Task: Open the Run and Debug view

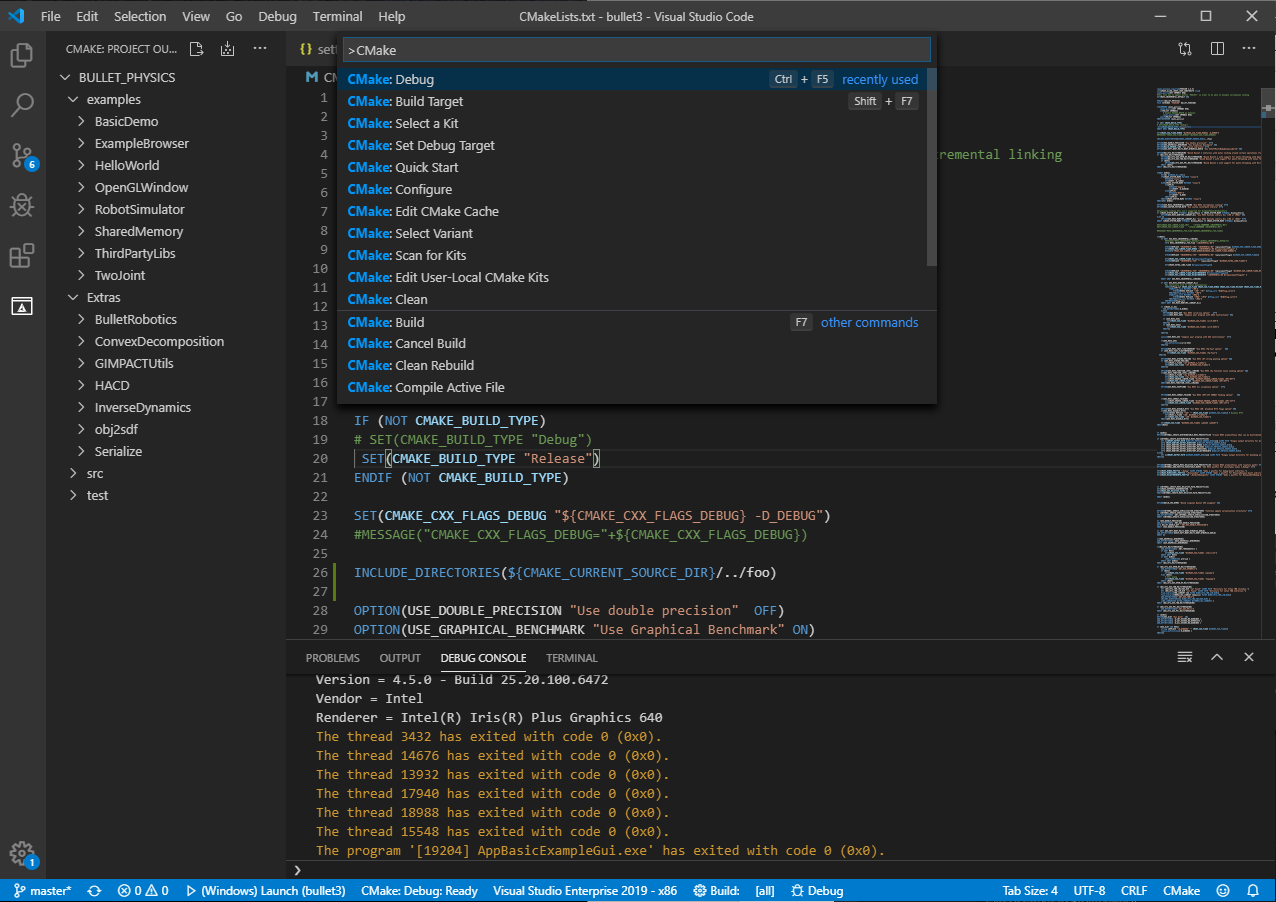Action: [22, 205]
